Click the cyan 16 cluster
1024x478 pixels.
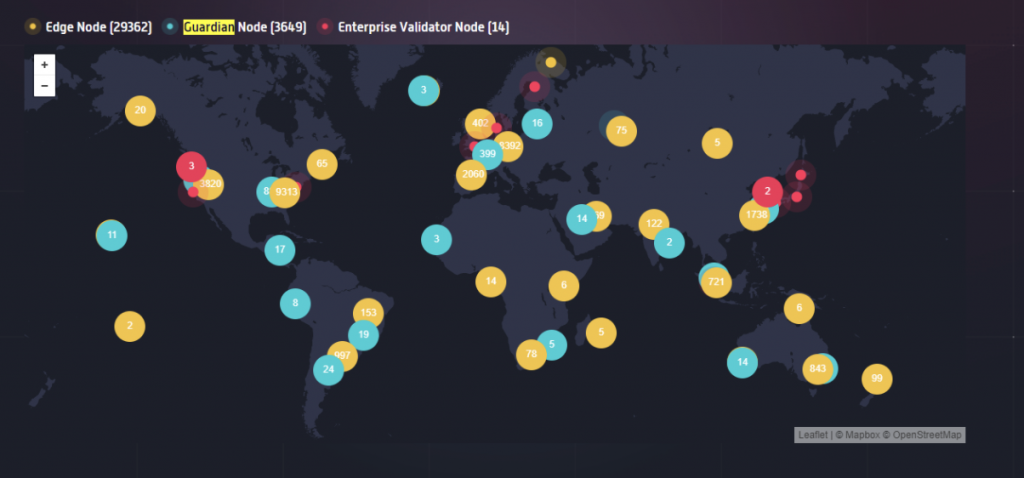(537, 123)
